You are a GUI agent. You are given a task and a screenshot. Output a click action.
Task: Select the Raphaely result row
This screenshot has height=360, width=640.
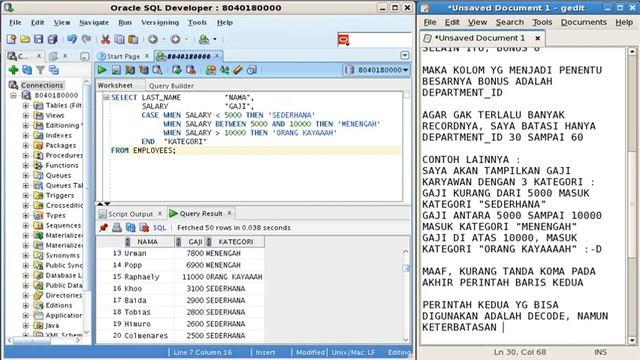180,277
